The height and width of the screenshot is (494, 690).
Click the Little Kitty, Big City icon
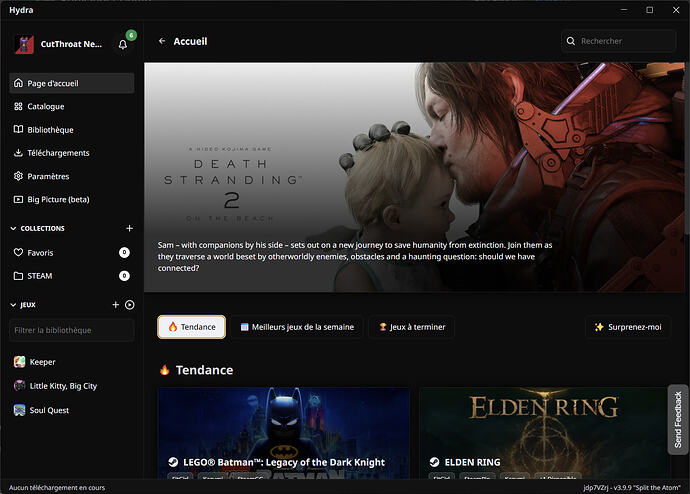pyautogui.click(x=19, y=386)
